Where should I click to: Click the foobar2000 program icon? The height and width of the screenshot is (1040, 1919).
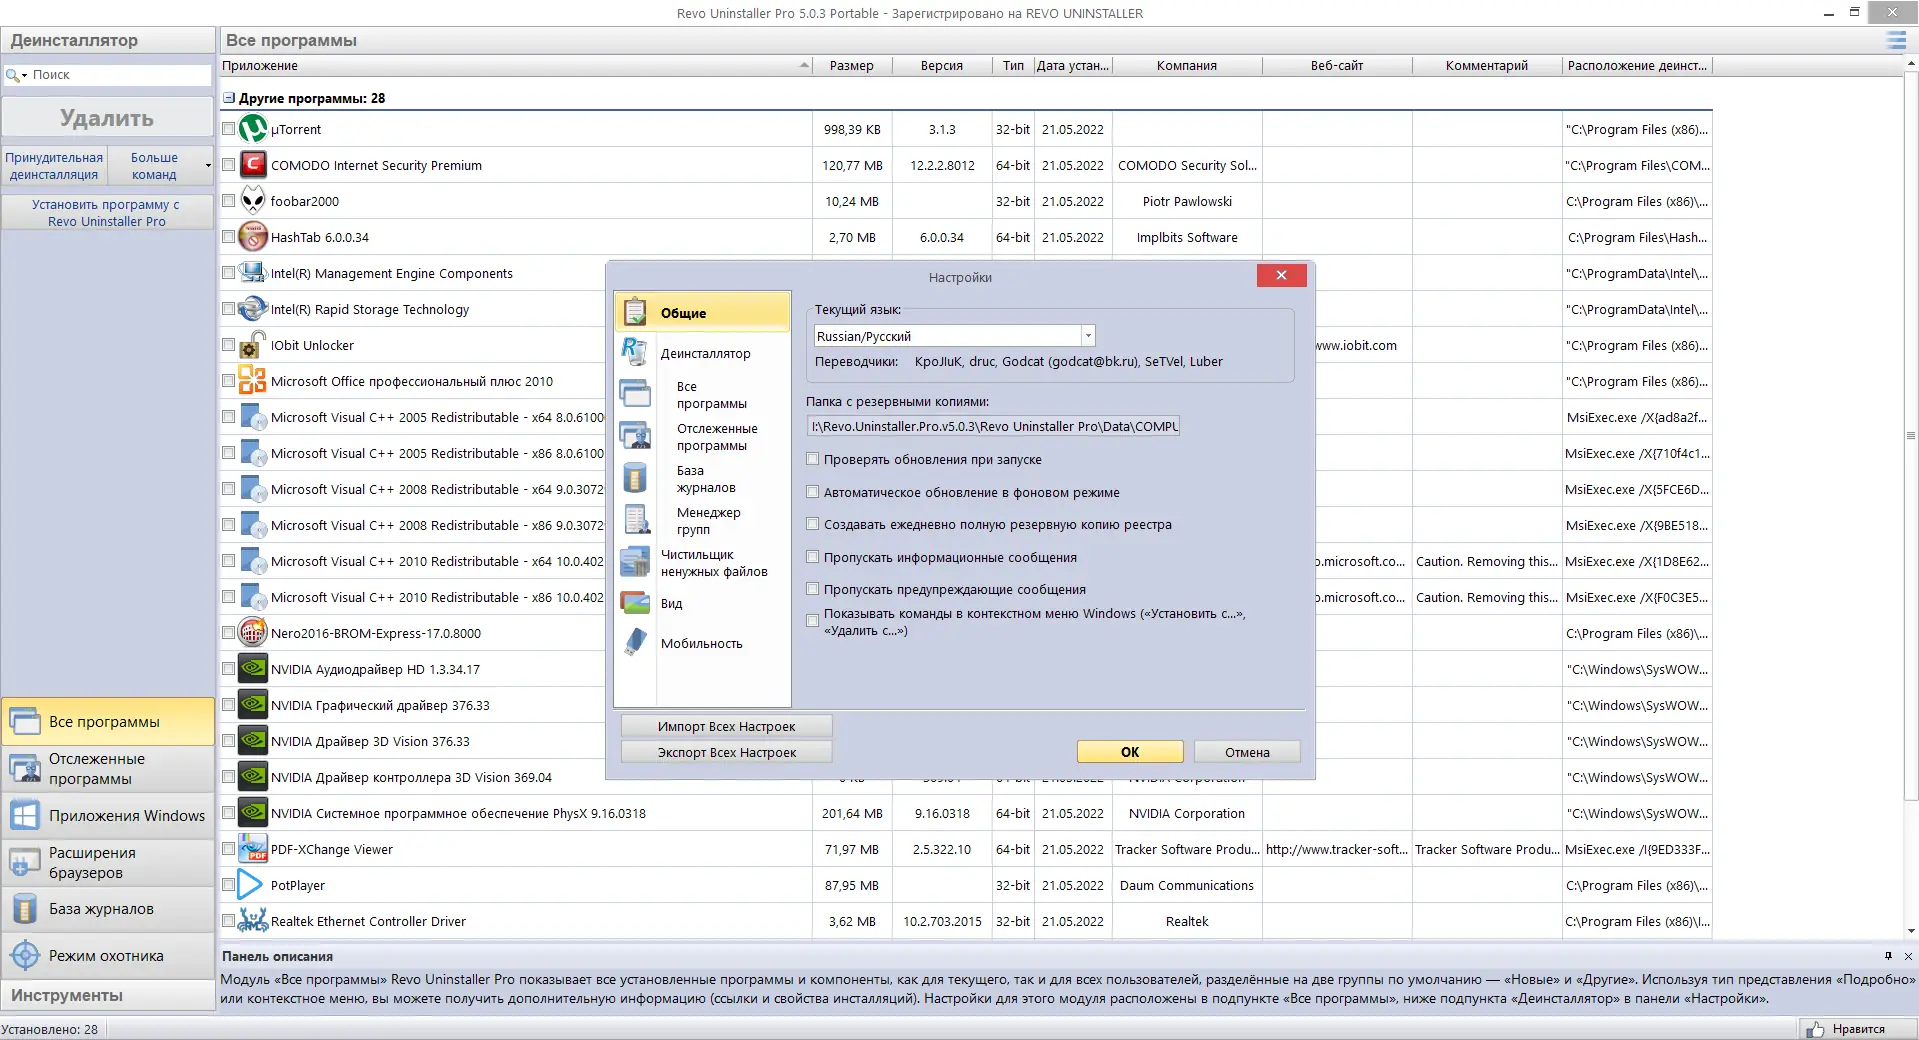click(x=253, y=201)
